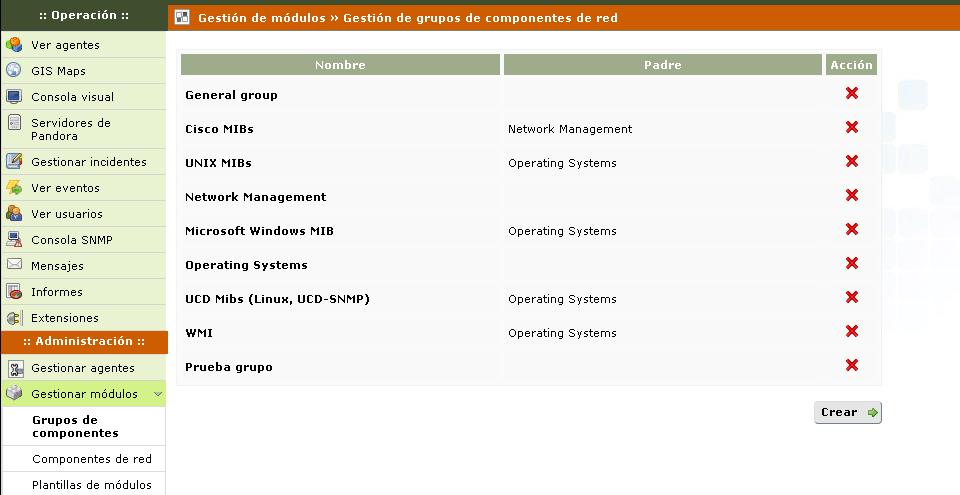
Task: Click the Consola visual monitor icon
Action: pos(14,97)
